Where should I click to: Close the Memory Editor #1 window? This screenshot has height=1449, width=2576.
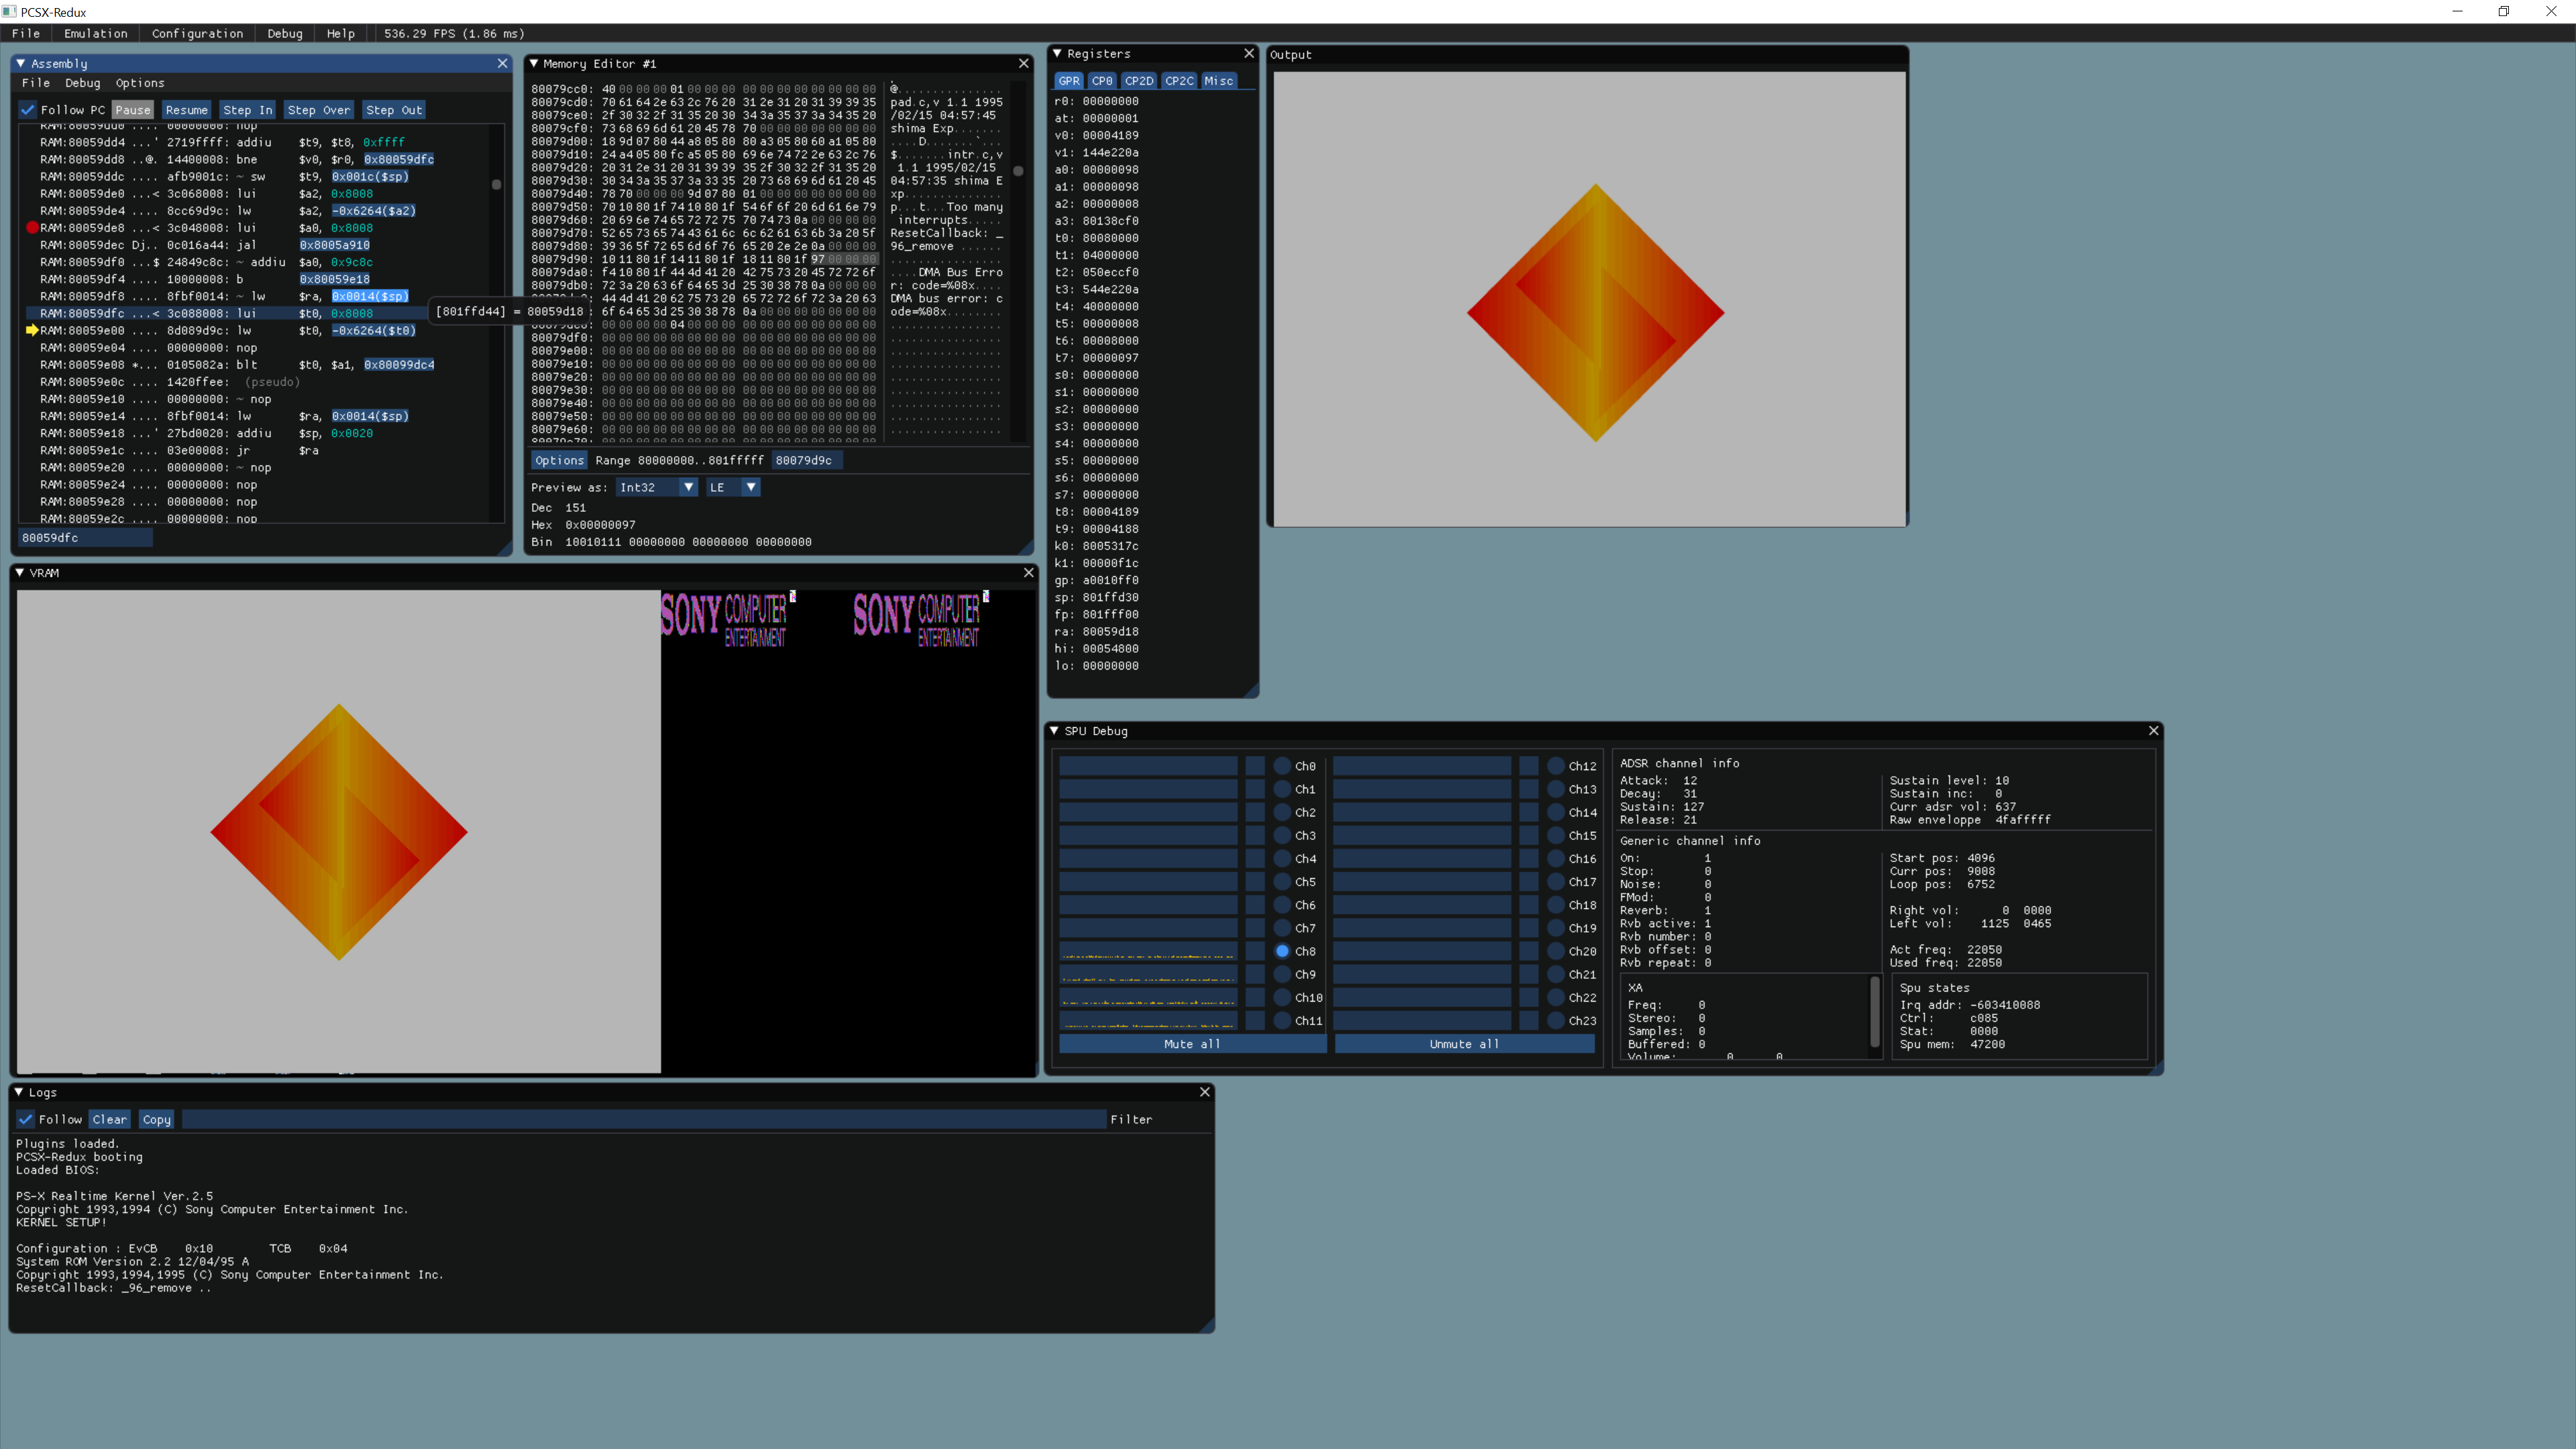(1023, 63)
